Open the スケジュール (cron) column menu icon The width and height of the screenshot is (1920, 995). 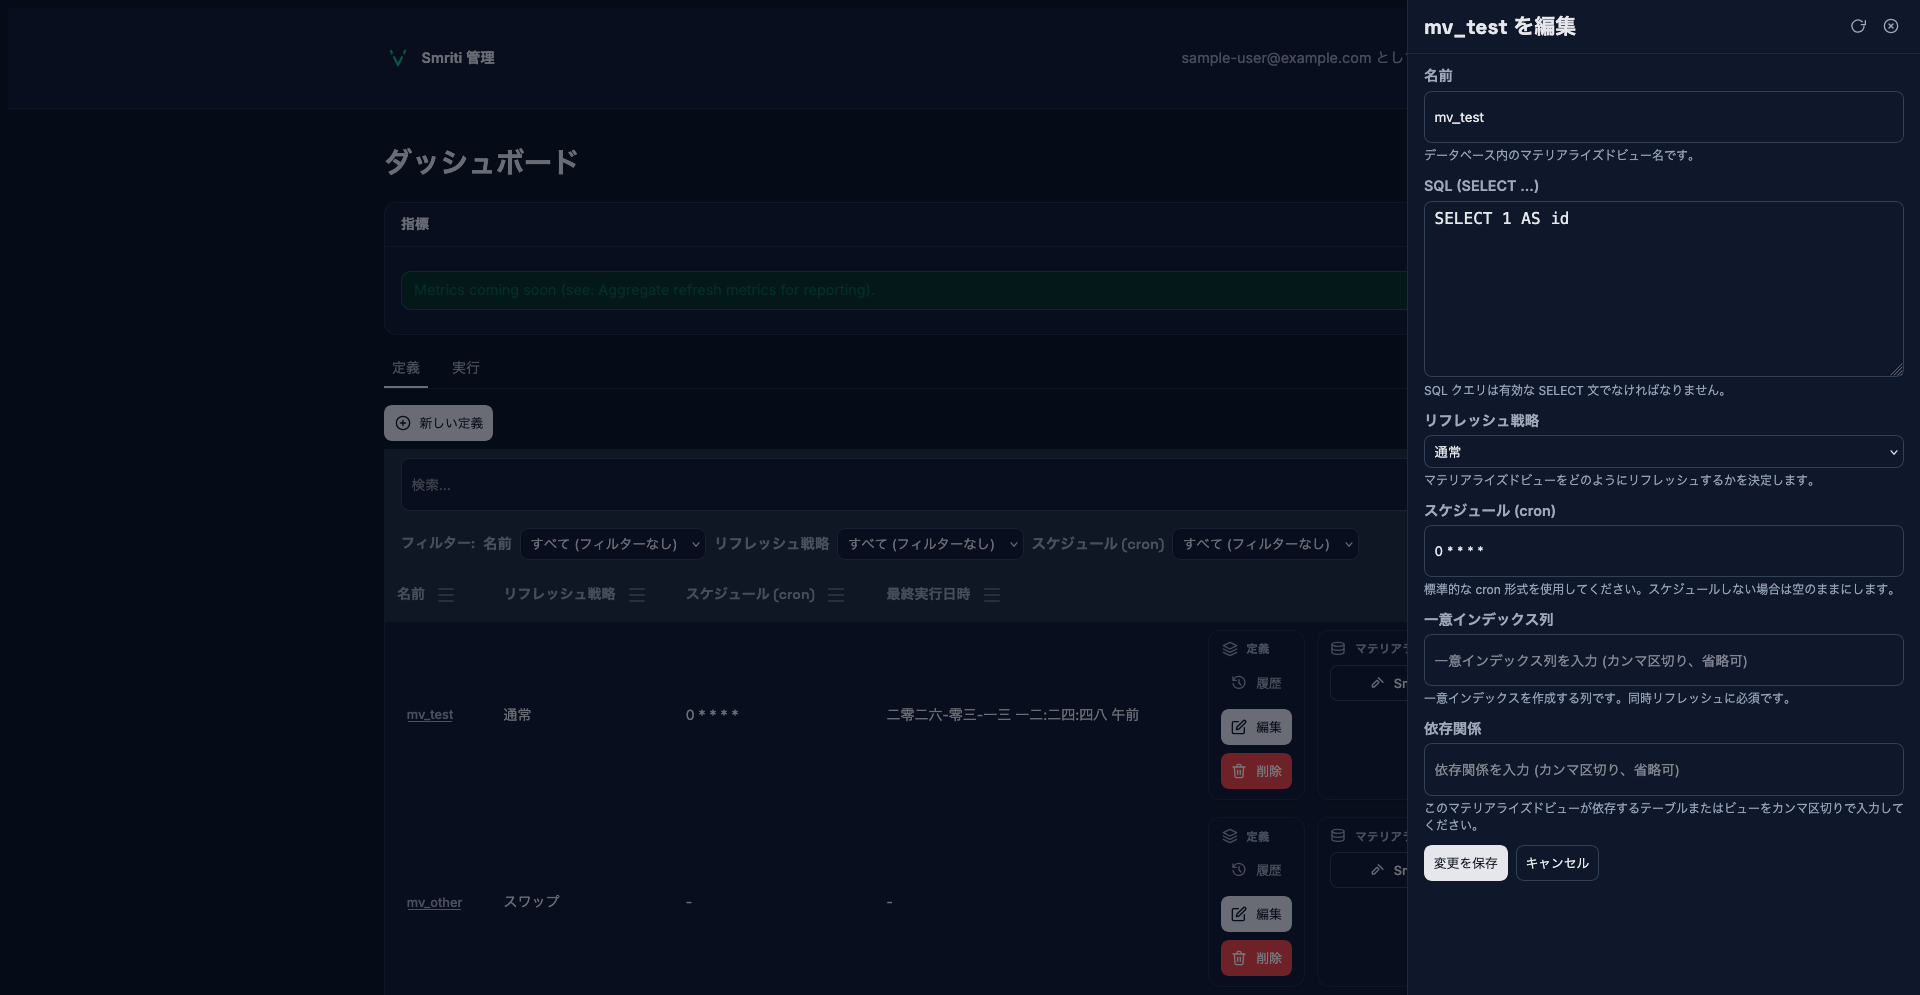[x=836, y=595]
